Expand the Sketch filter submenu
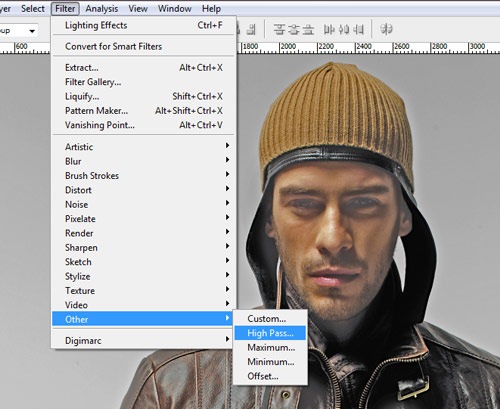Viewport: 500px width, 409px height. coord(143,262)
